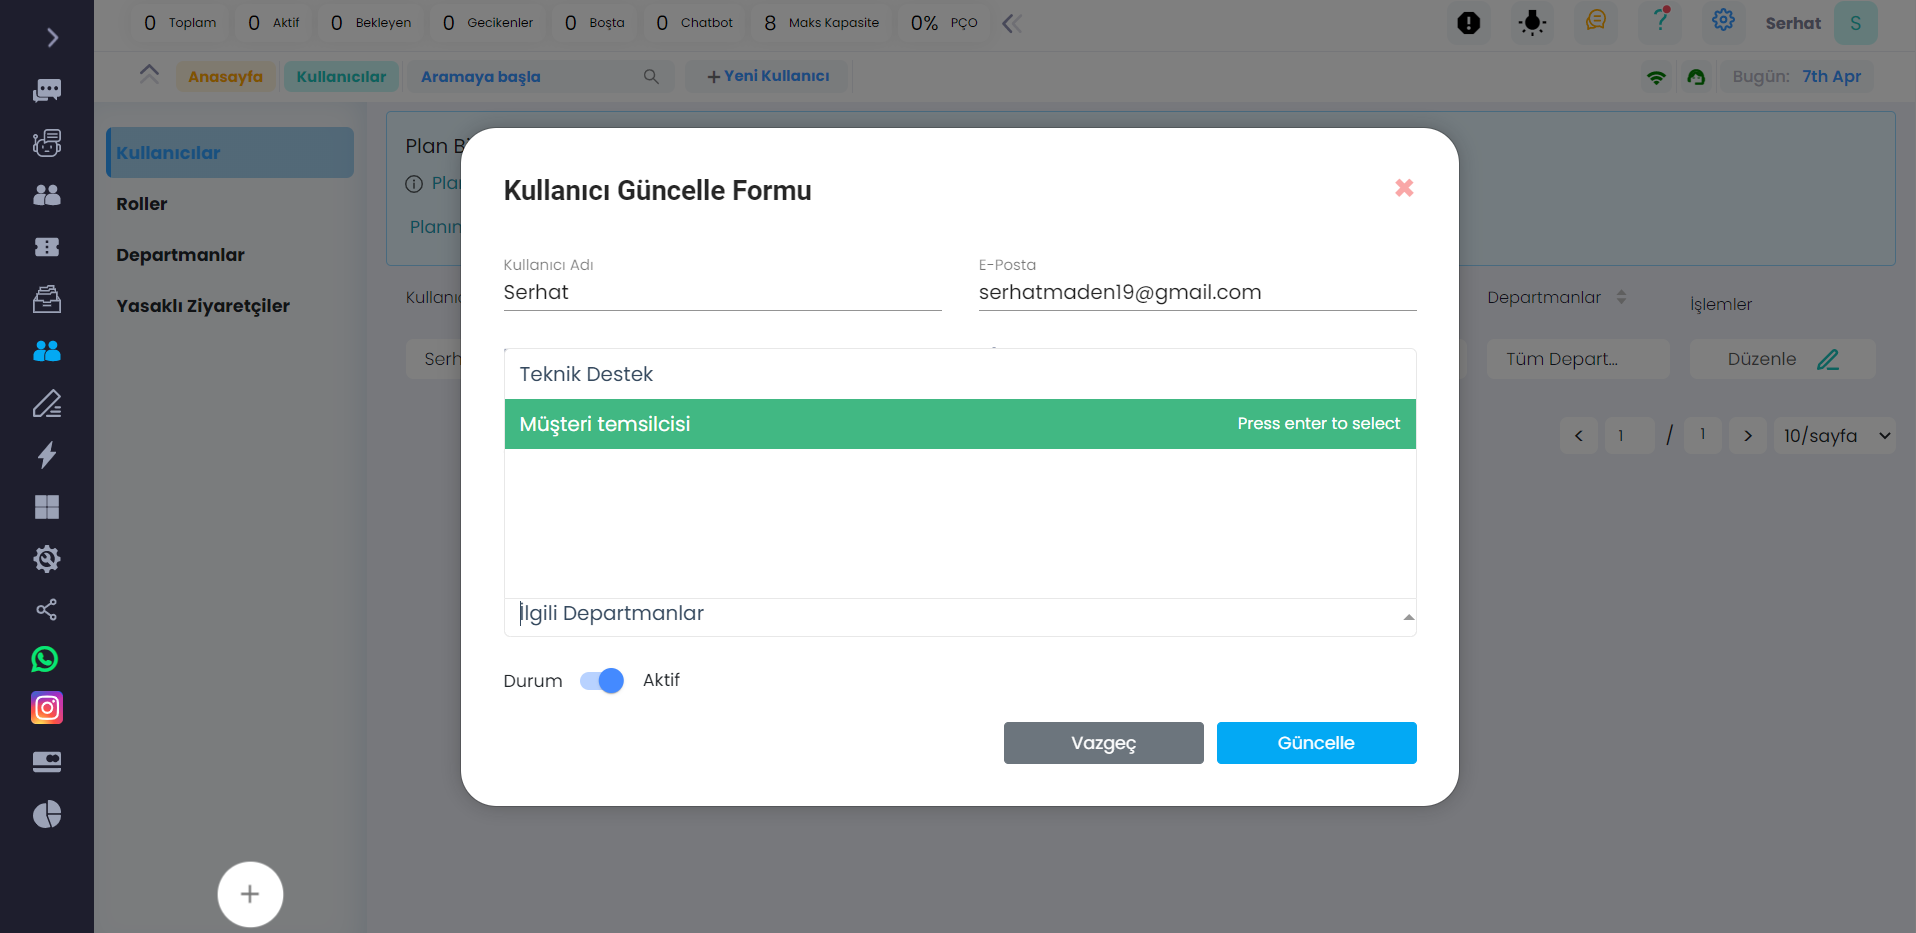The image size is (1916, 933).
Task: Expand the left sidebar with chevron
Action: pyautogui.click(x=52, y=38)
